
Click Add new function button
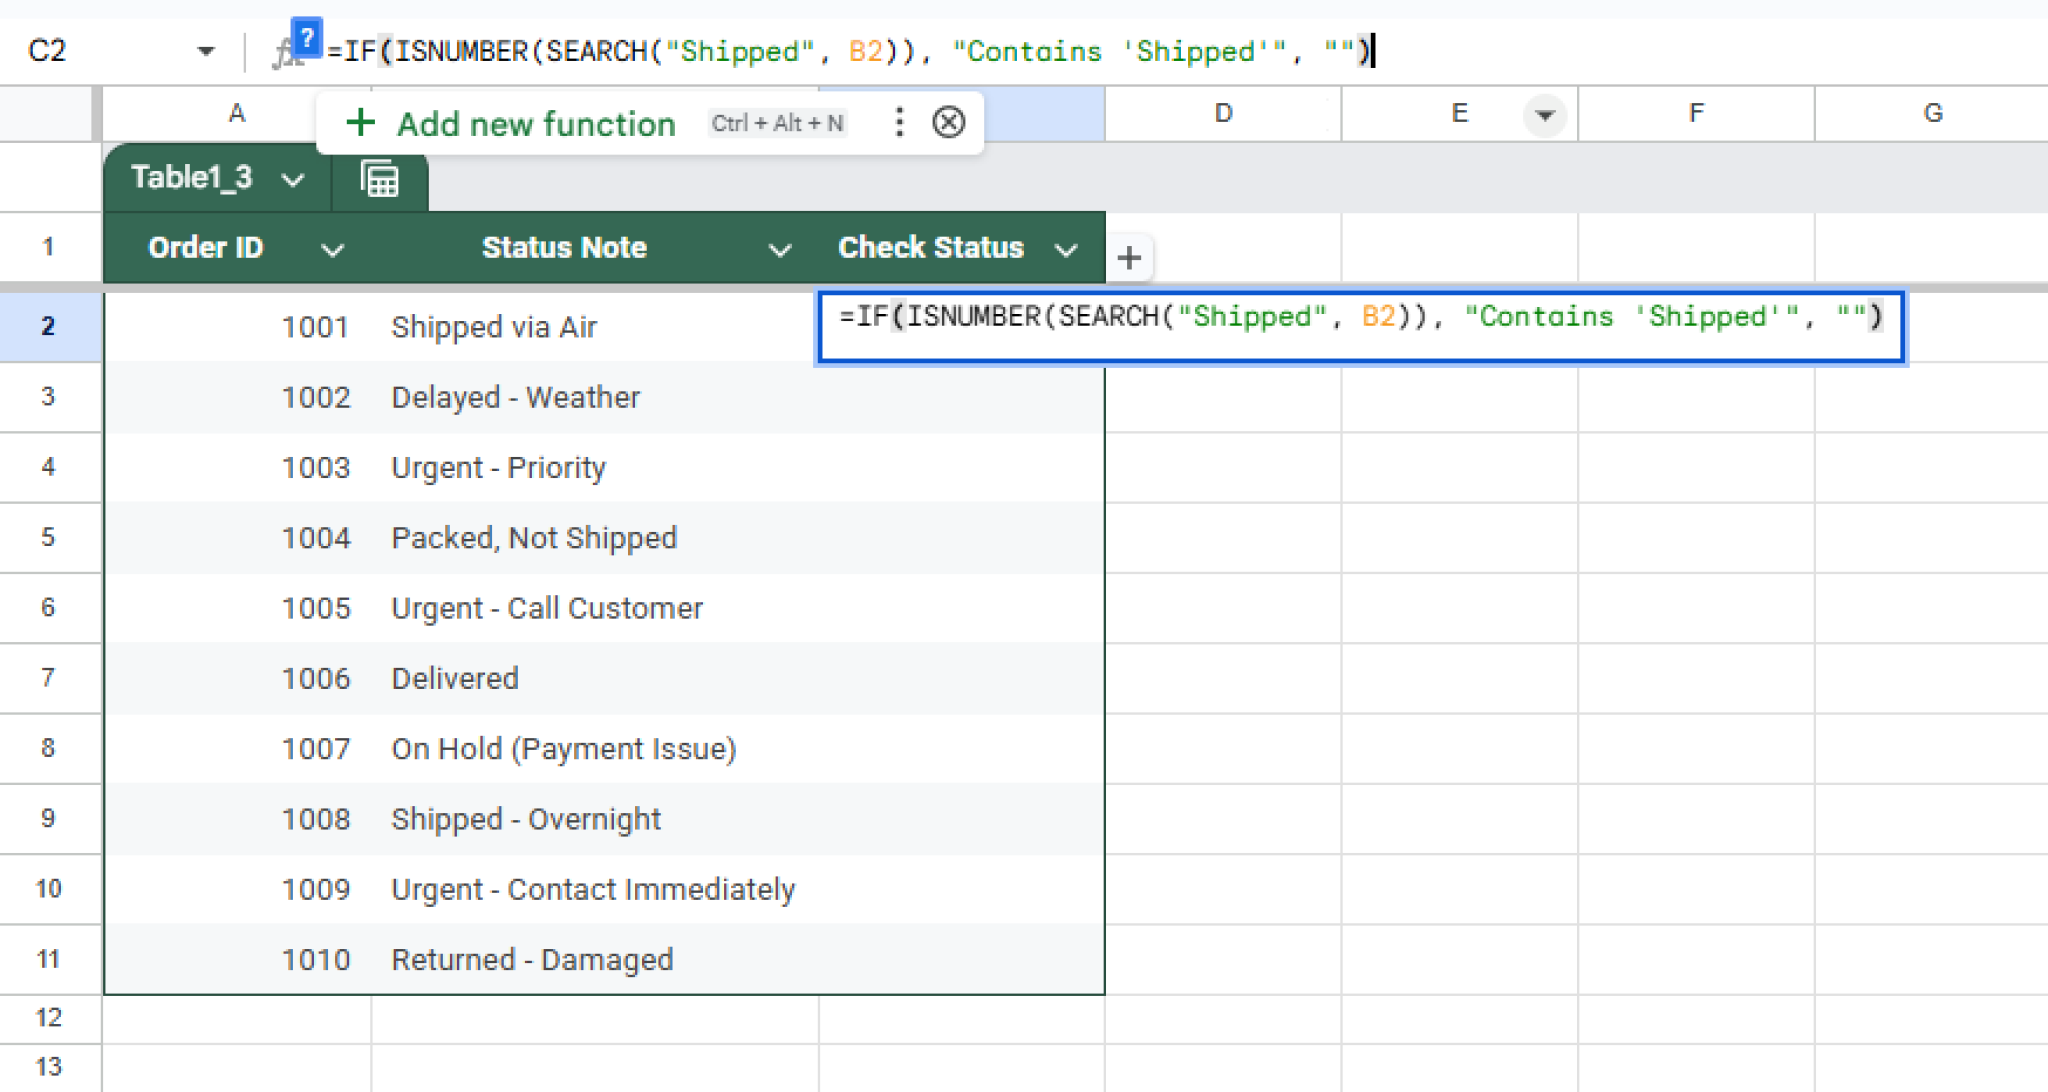(535, 124)
